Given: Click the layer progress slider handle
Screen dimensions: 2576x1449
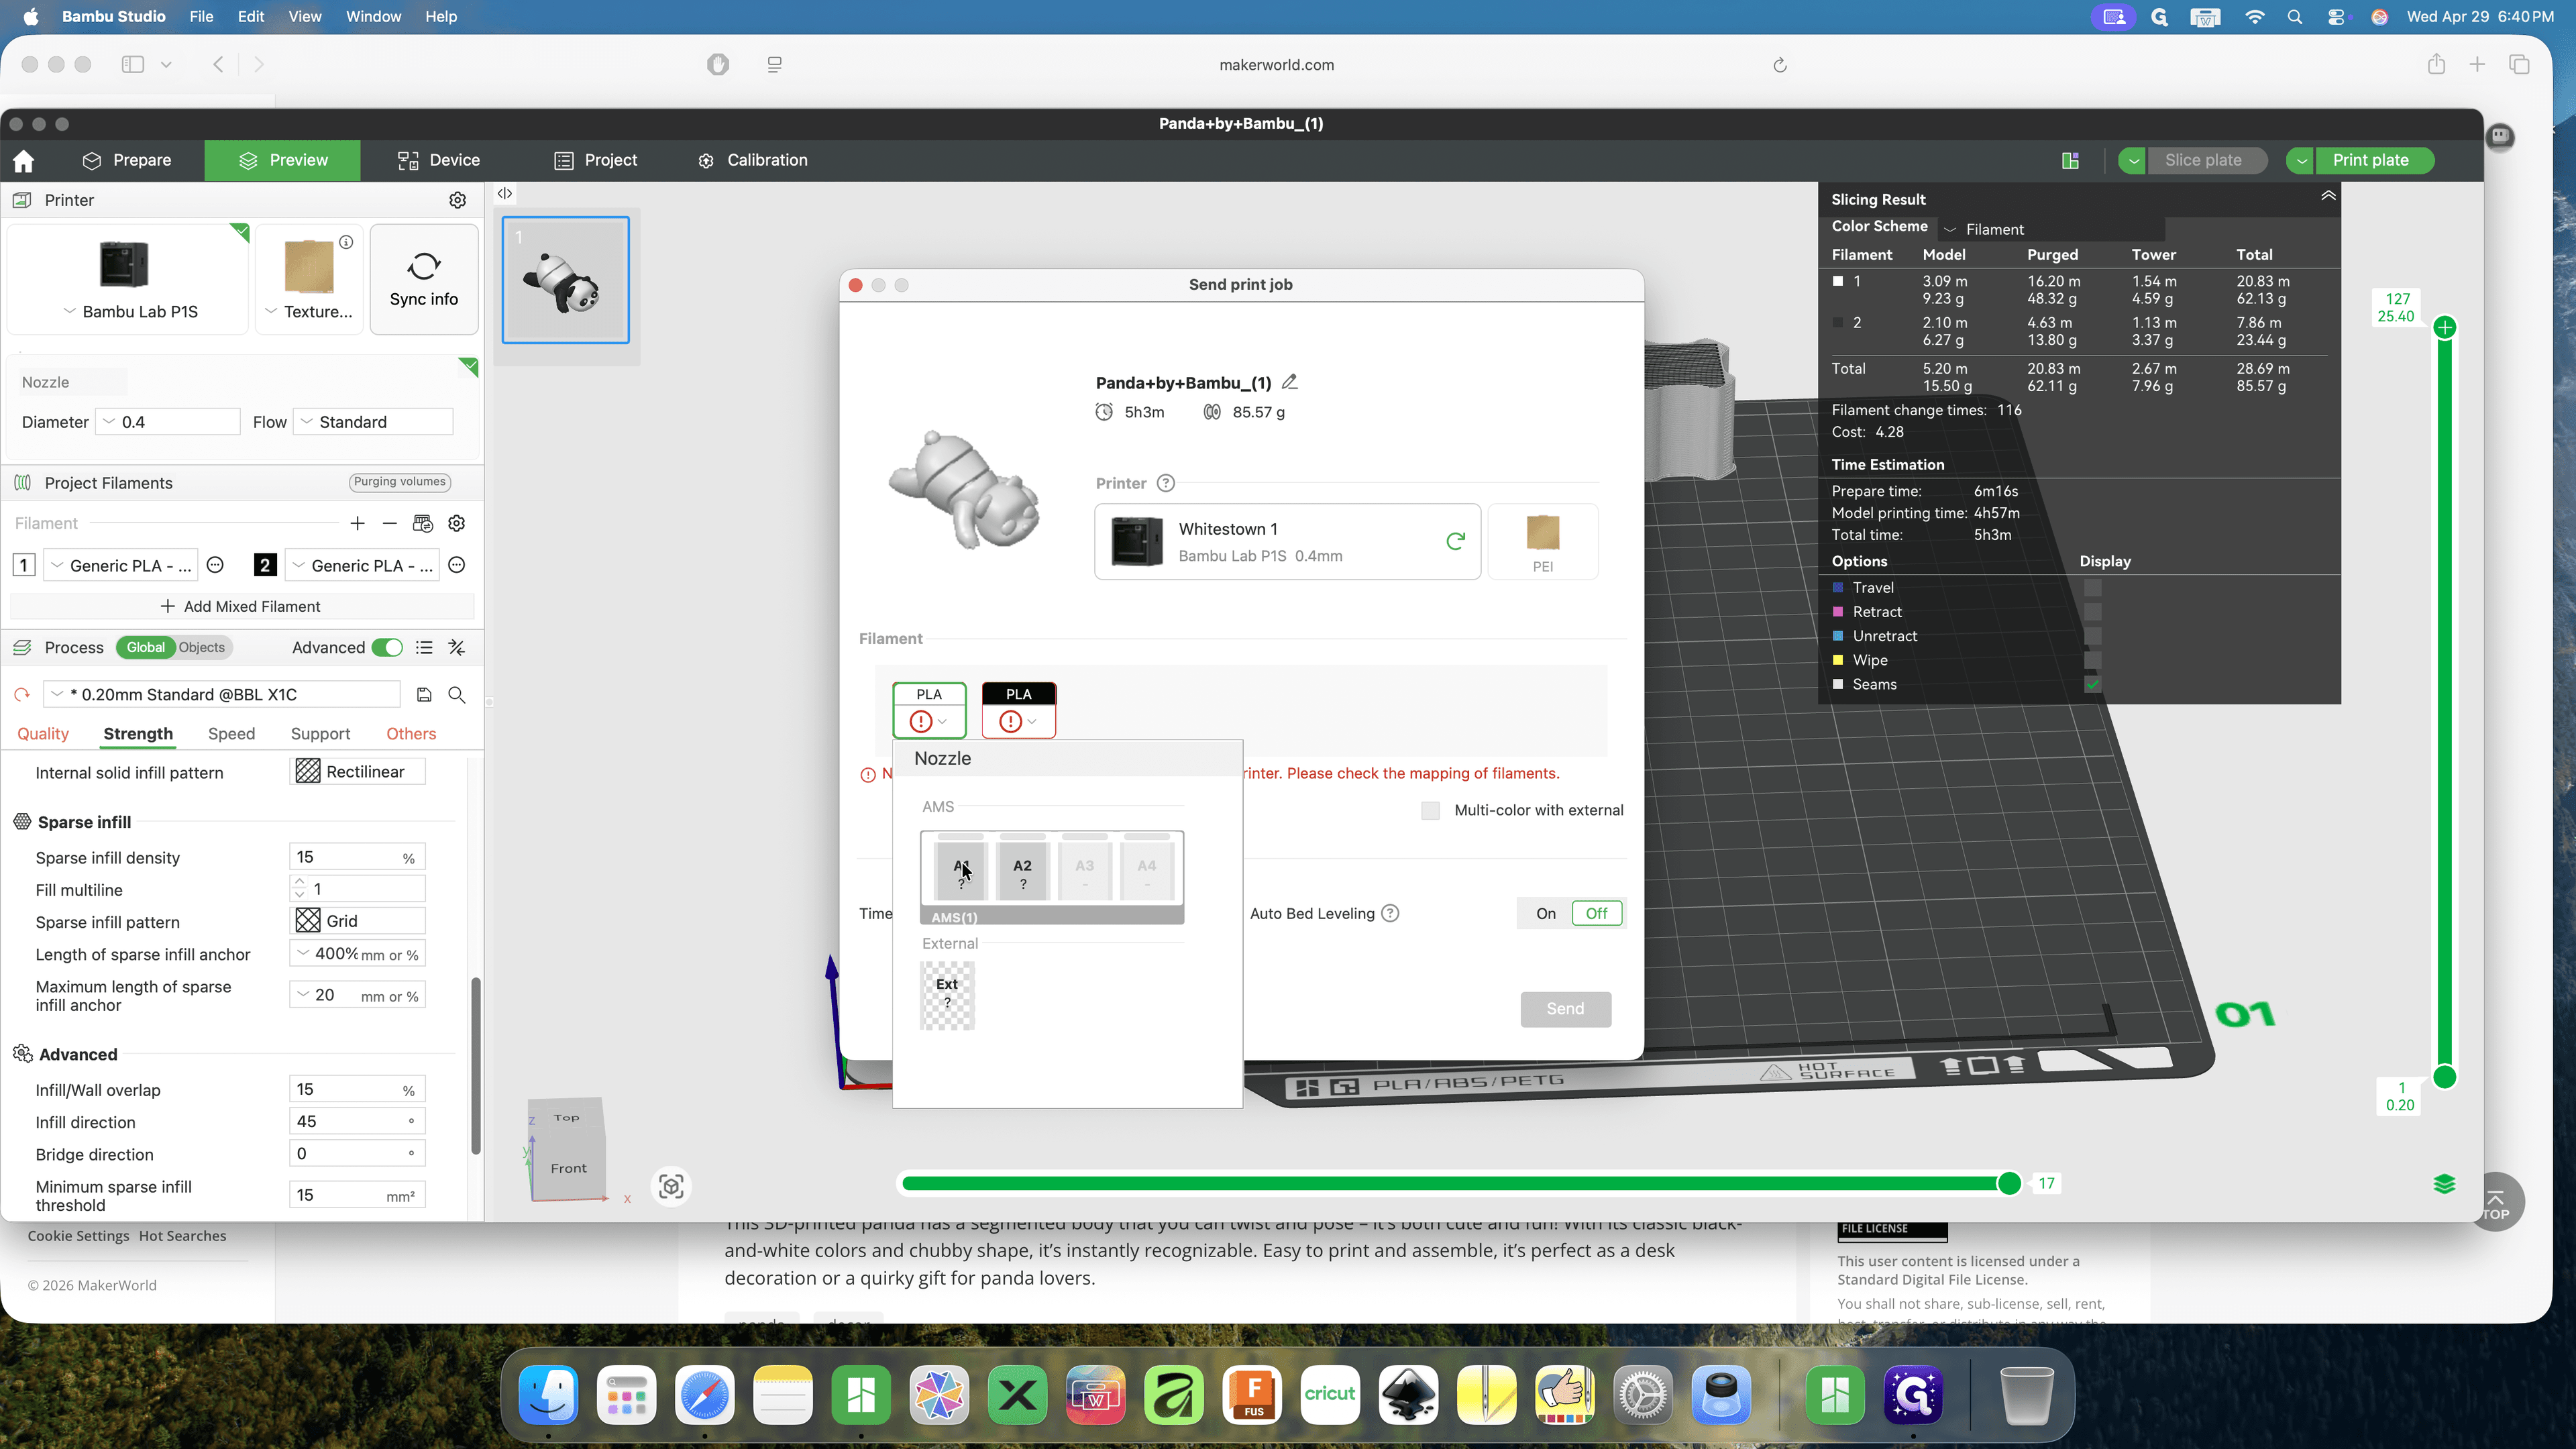Looking at the screenshot, I should pyautogui.click(x=2009, y=1184).
